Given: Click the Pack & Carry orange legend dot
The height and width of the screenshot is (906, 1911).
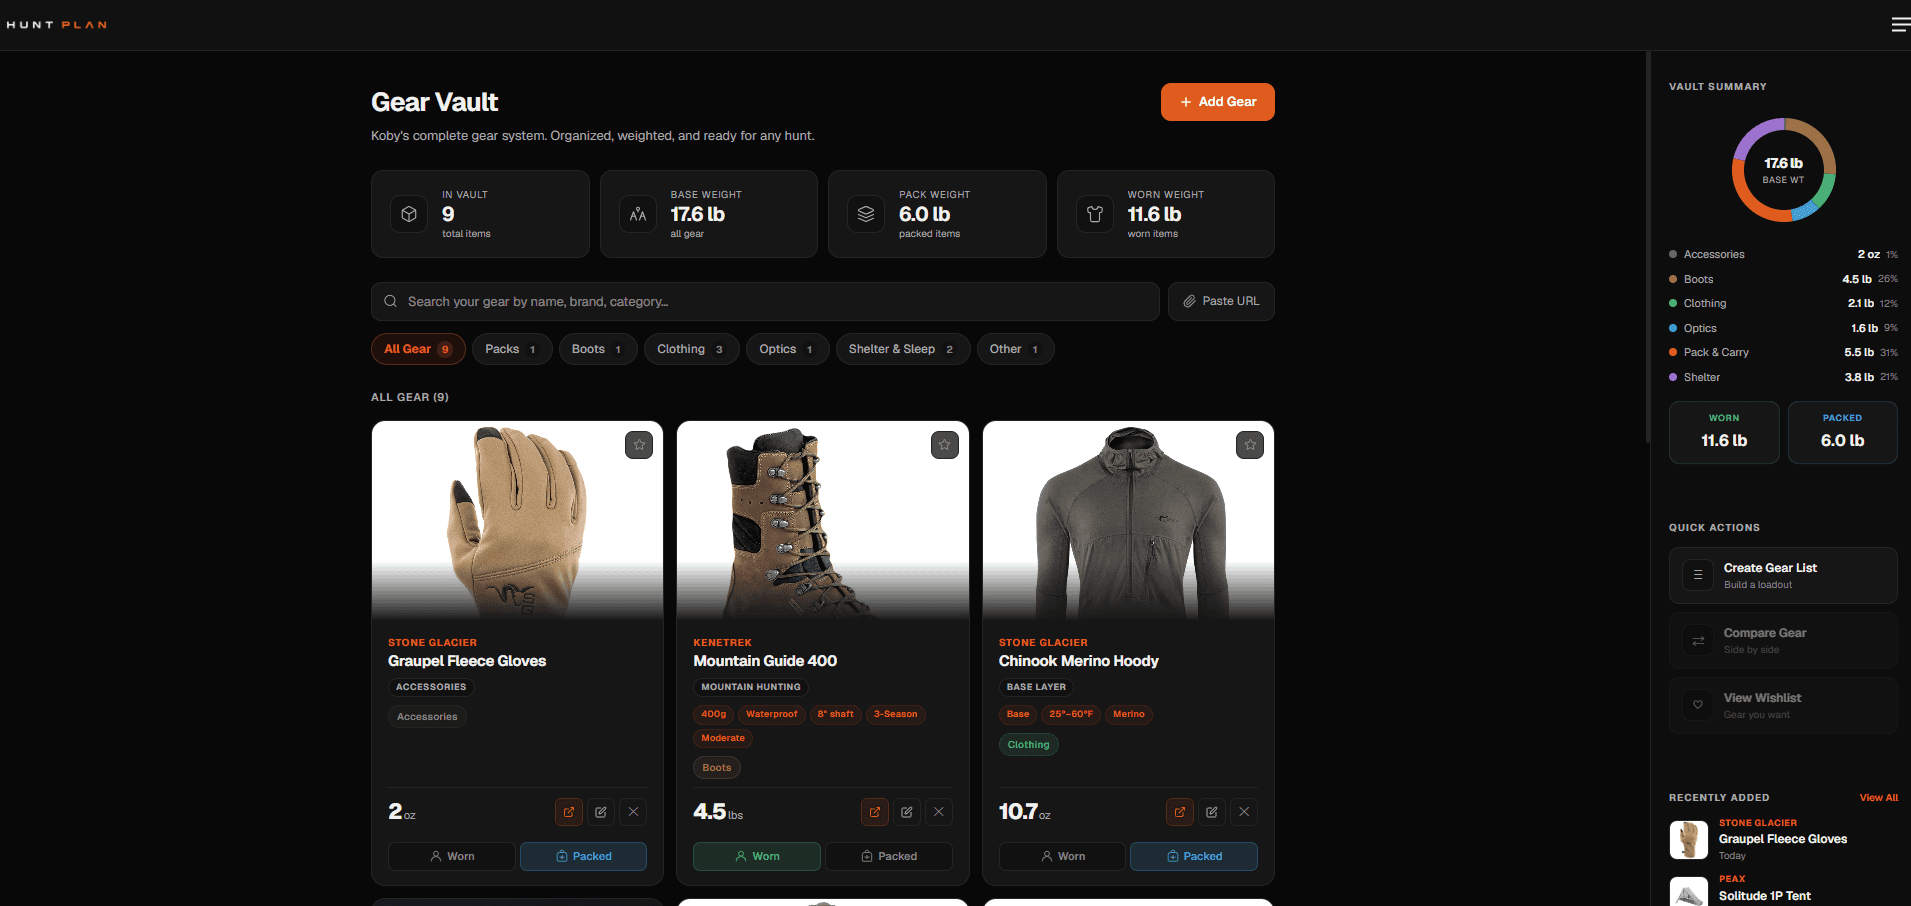Looking at the screenshot, I should [x=1673, y=352].
